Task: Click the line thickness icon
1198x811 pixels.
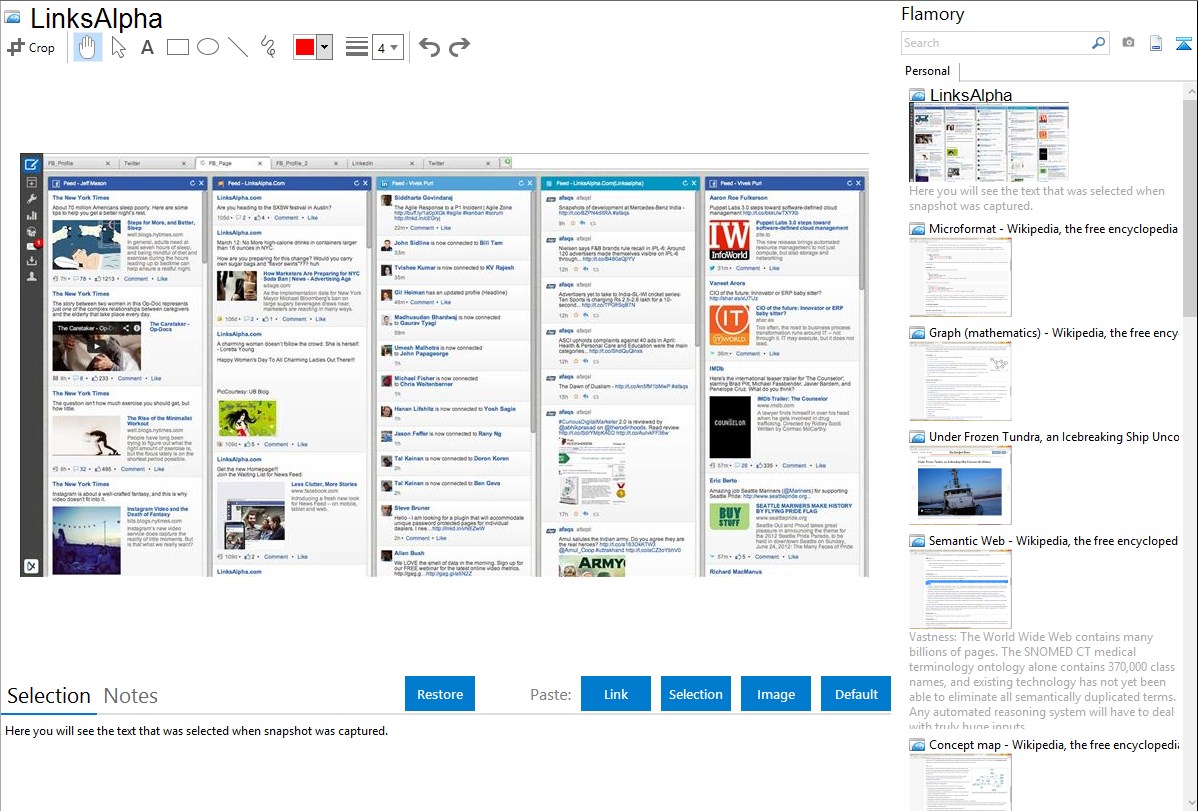Action: [x=356, y=47]
